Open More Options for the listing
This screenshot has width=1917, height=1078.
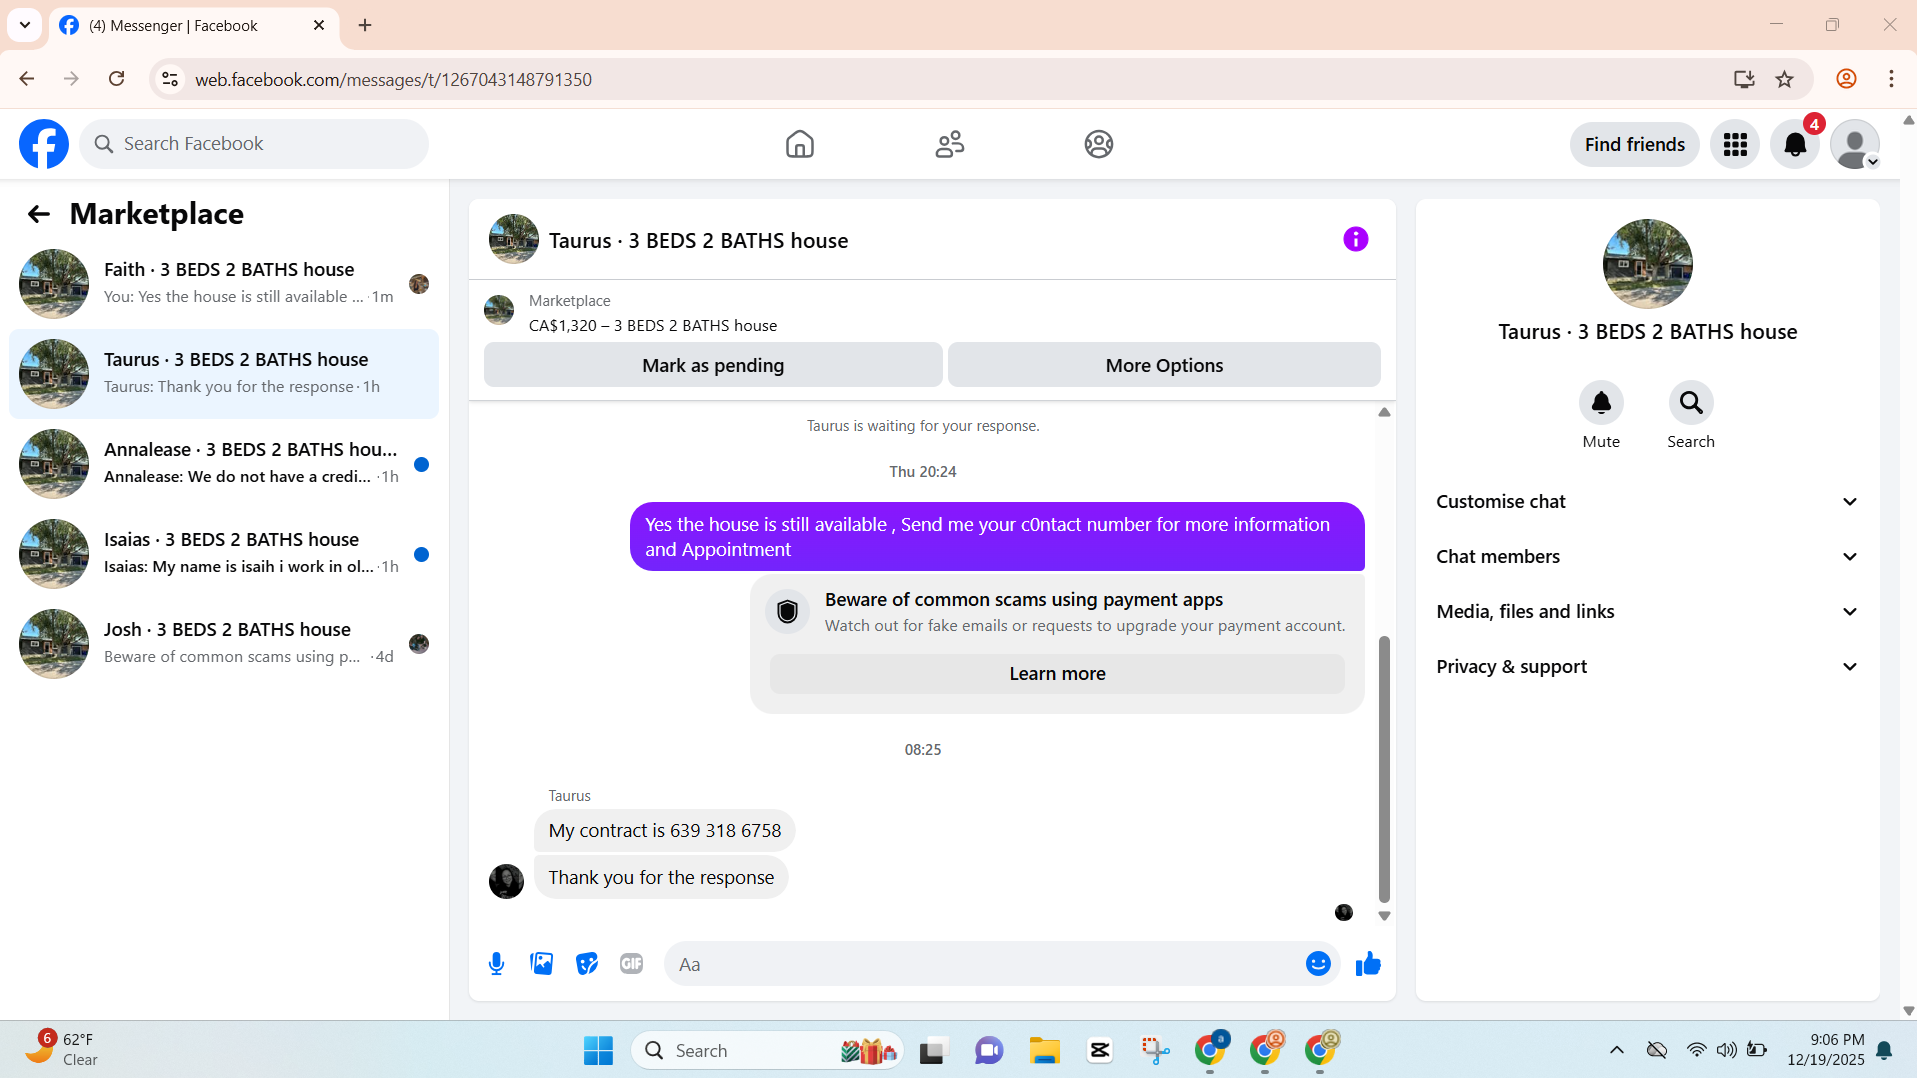coord(1164,365)
